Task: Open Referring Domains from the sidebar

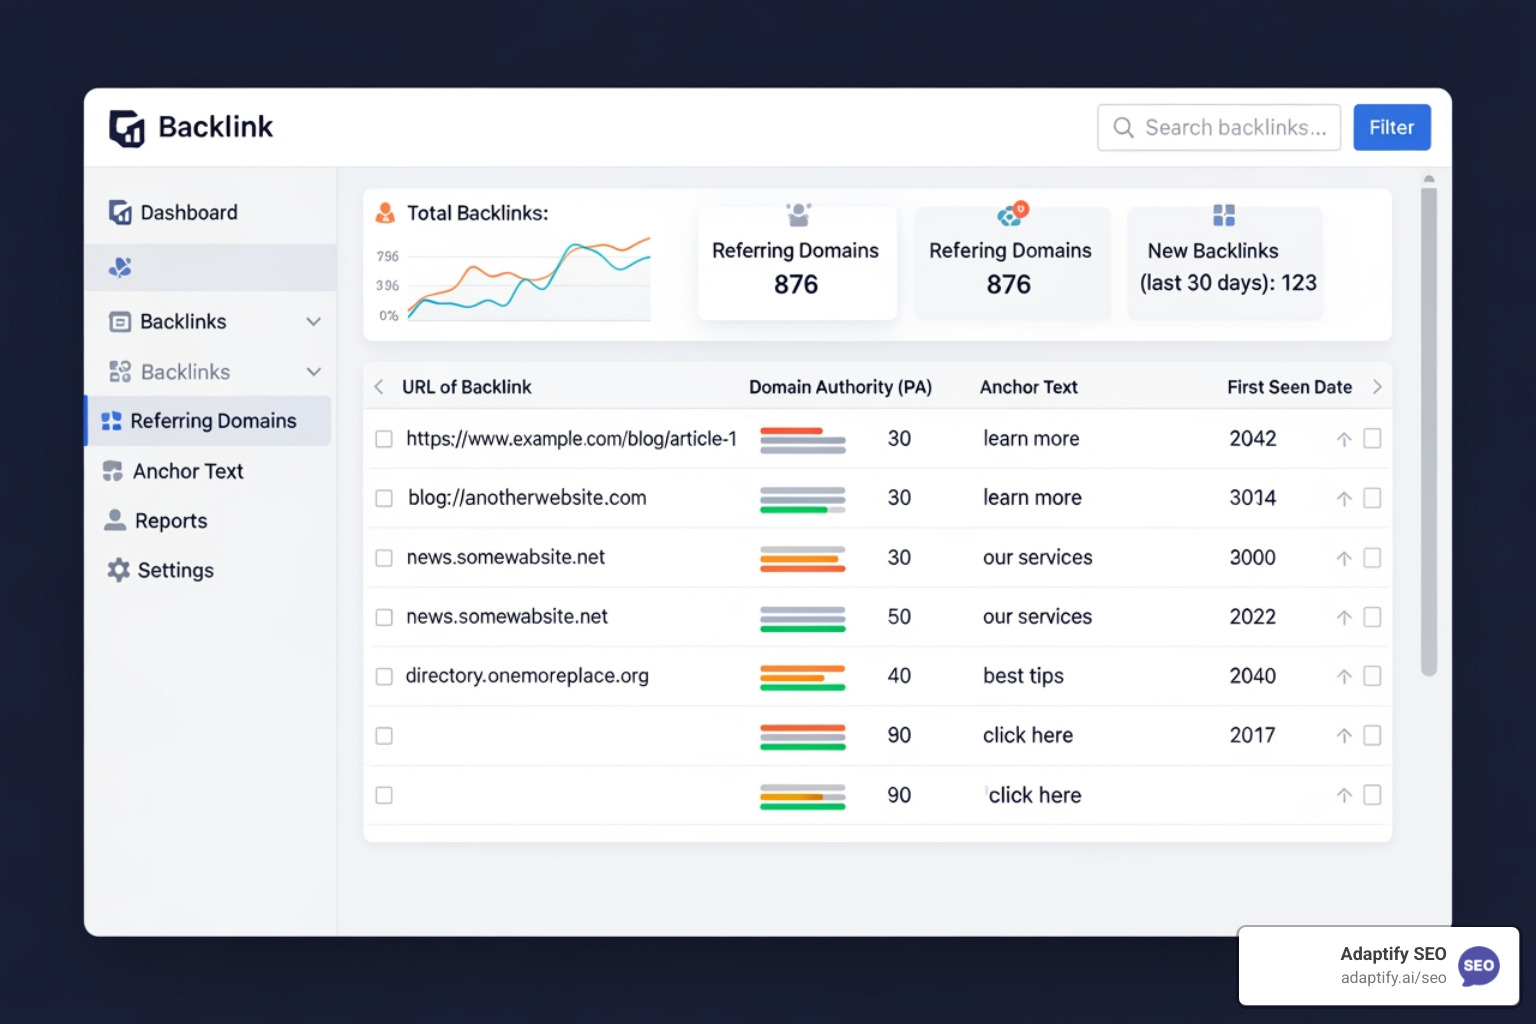Action: [x=213, y=420]
